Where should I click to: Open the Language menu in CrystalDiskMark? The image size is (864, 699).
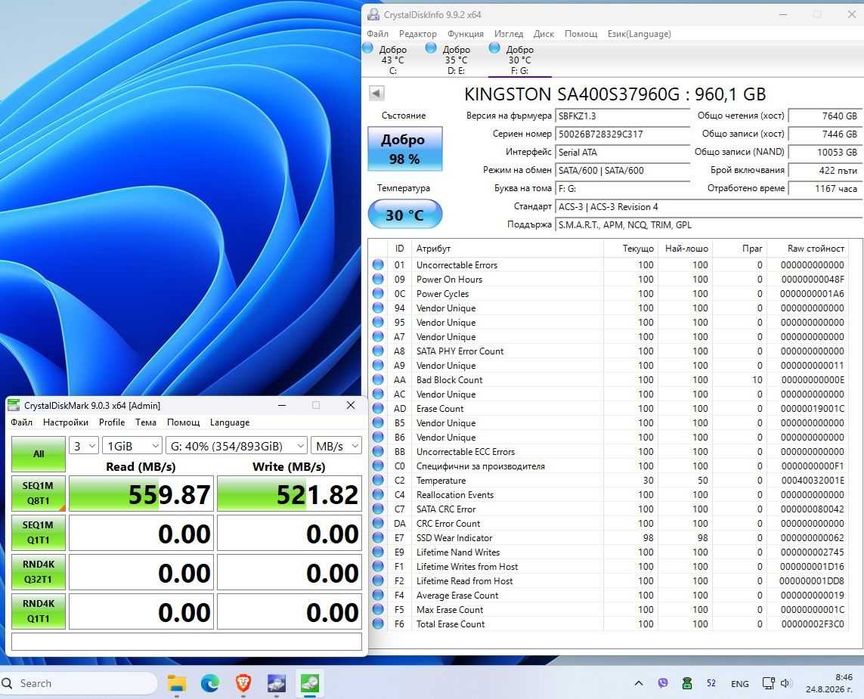pyautogui.click(x=230, y=422)
